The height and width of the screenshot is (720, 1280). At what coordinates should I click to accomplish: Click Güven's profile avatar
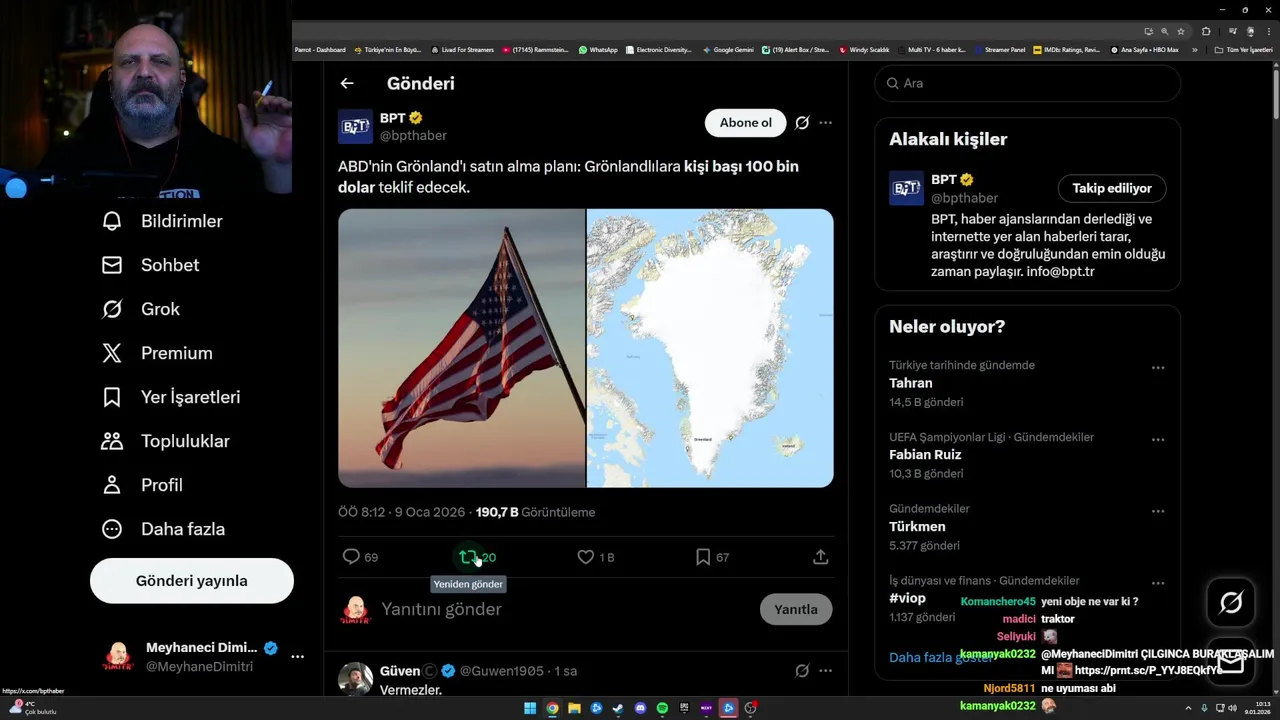[x=355, y=679]
